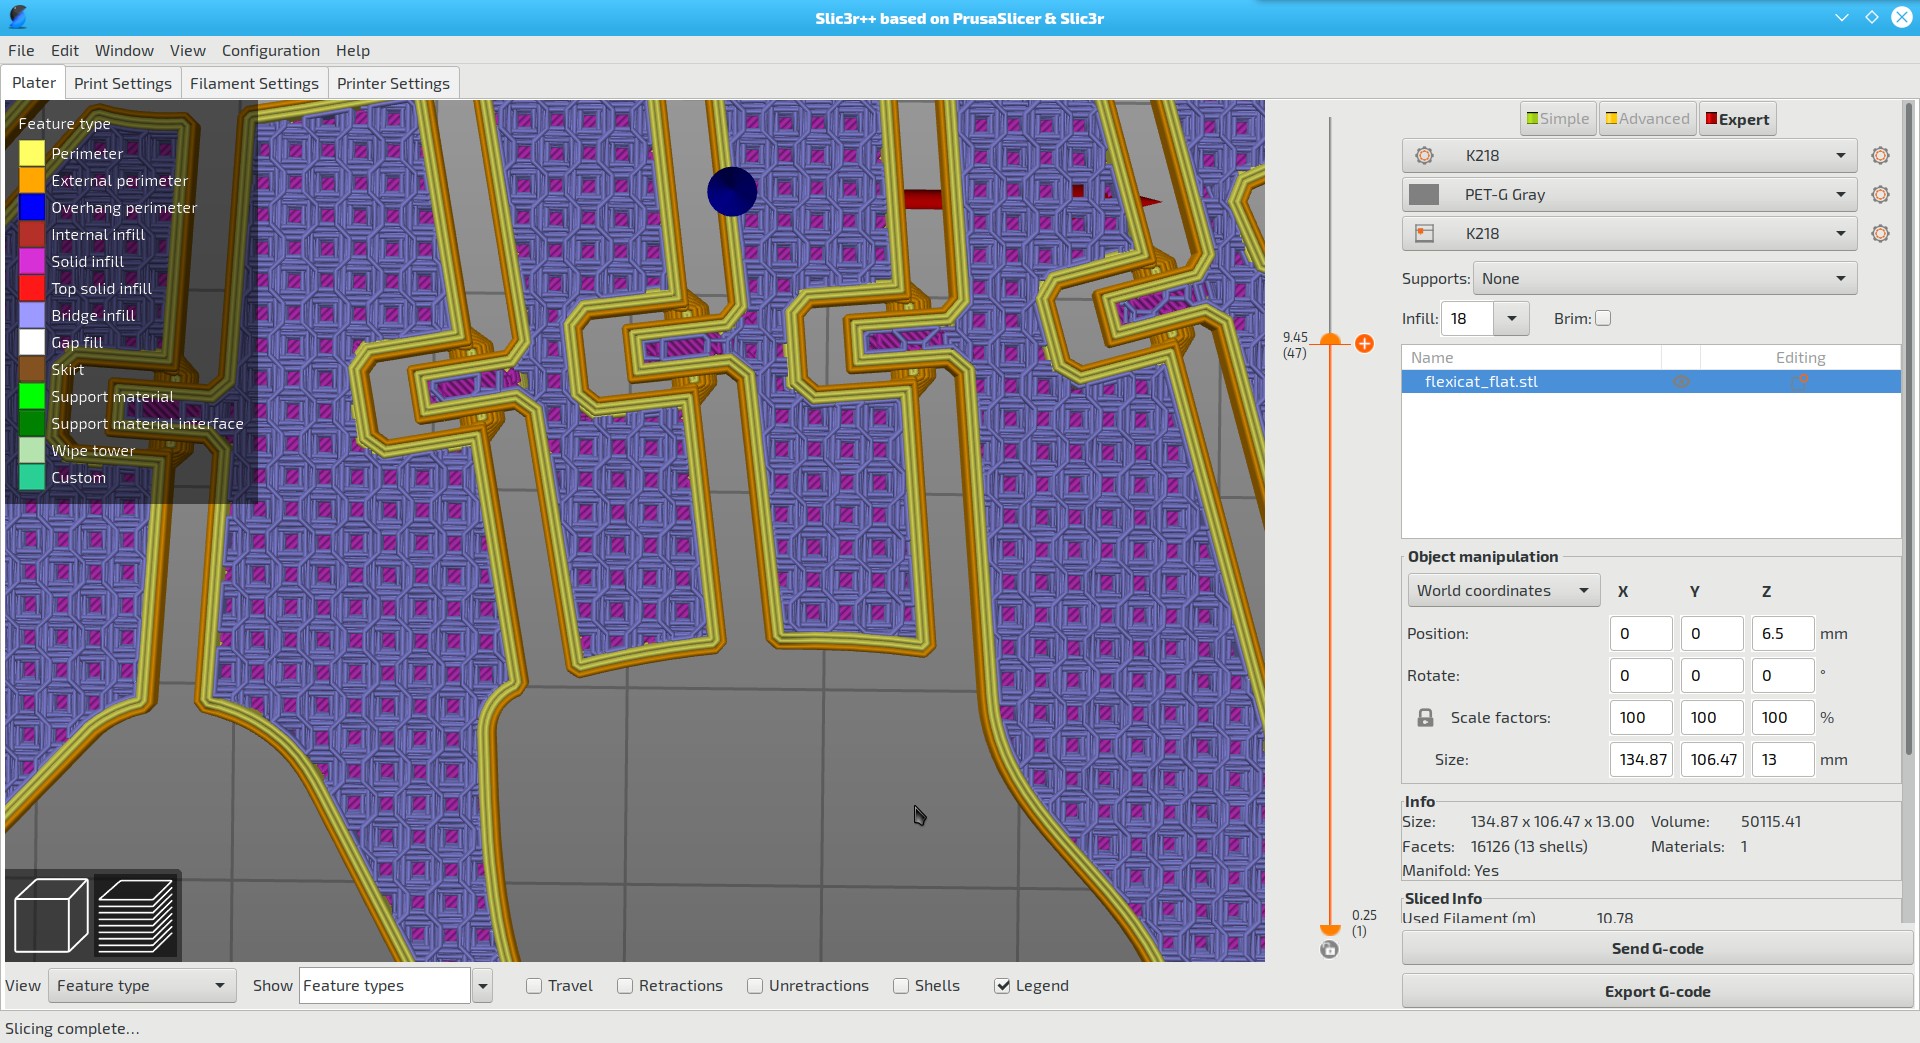Uncheck the Legend checkbox
Screen dimensions: 1920x1043
pyautogui.click(x=1002, y=986)
